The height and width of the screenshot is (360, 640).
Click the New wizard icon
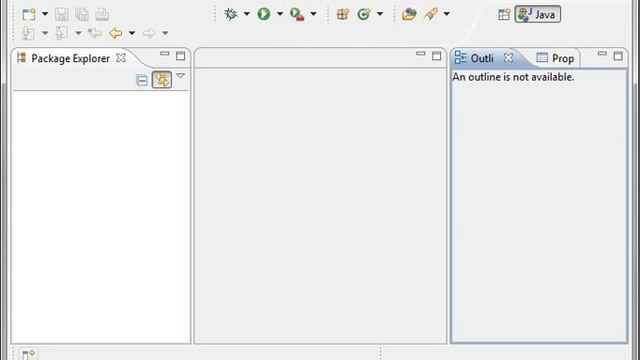[29, 15]
